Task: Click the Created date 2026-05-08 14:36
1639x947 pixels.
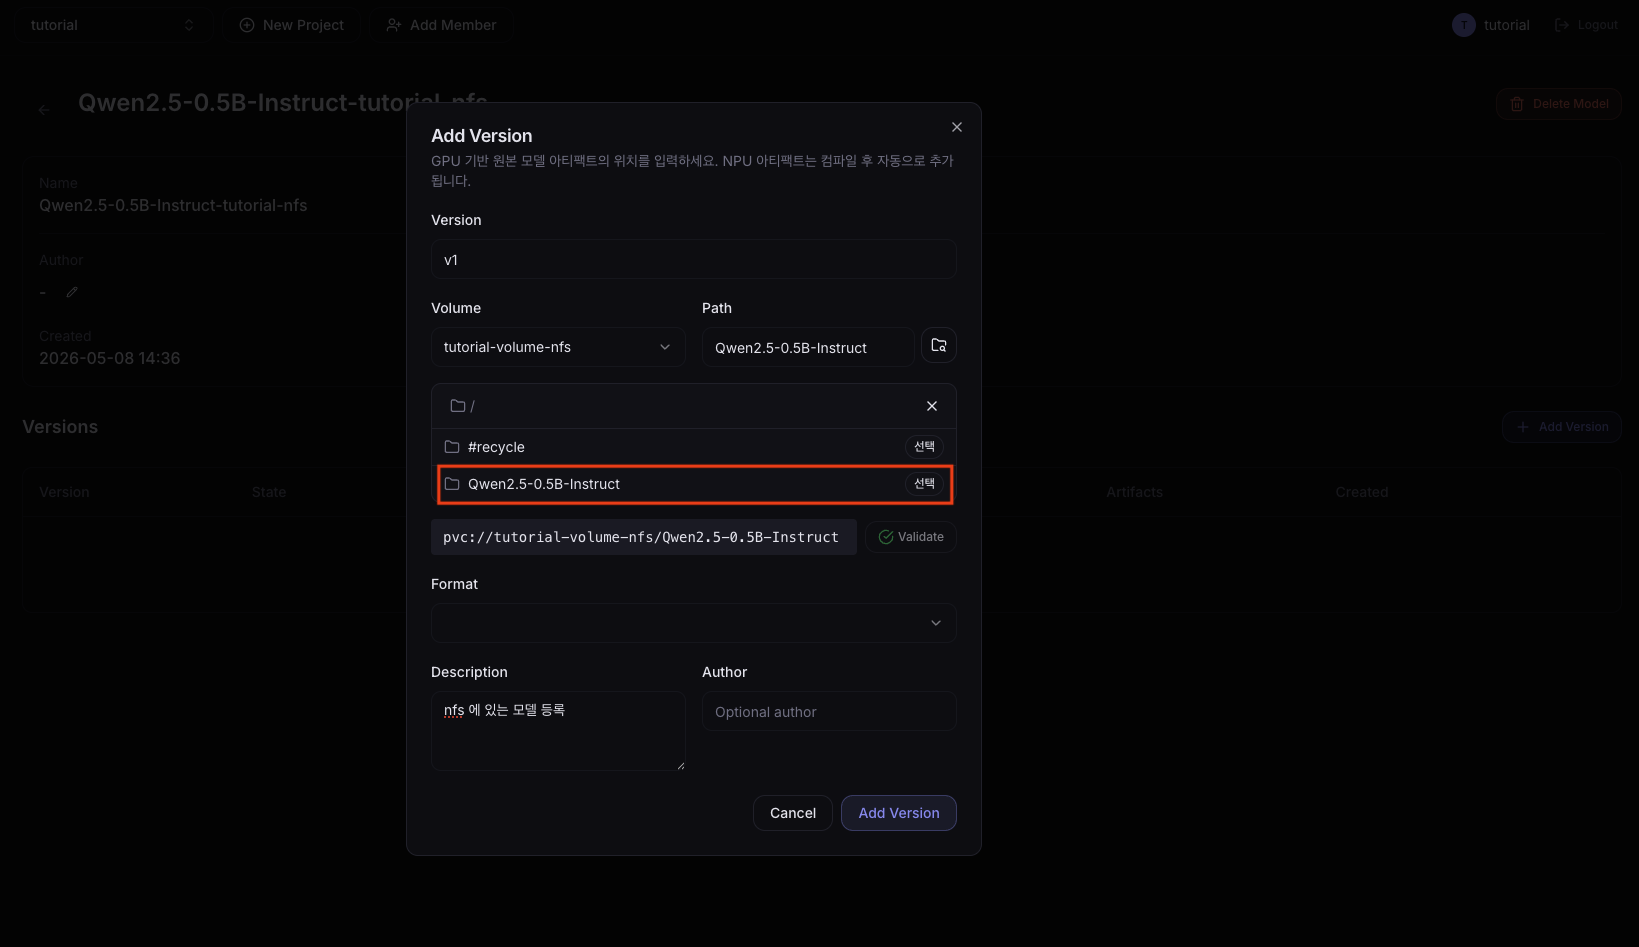Action: (110, 358)
